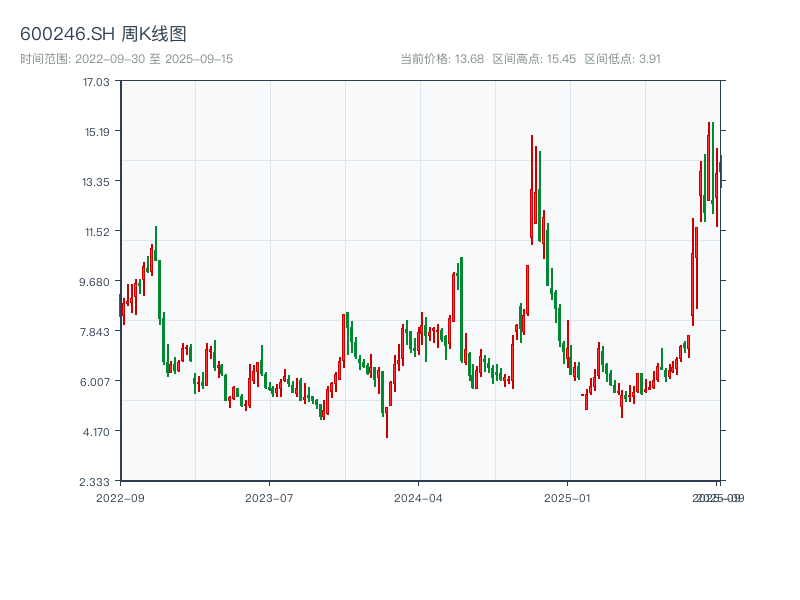Screen dimensions: 800x600
Task: Click x-axis label 2025-01
Action: [x=567, y=498]
